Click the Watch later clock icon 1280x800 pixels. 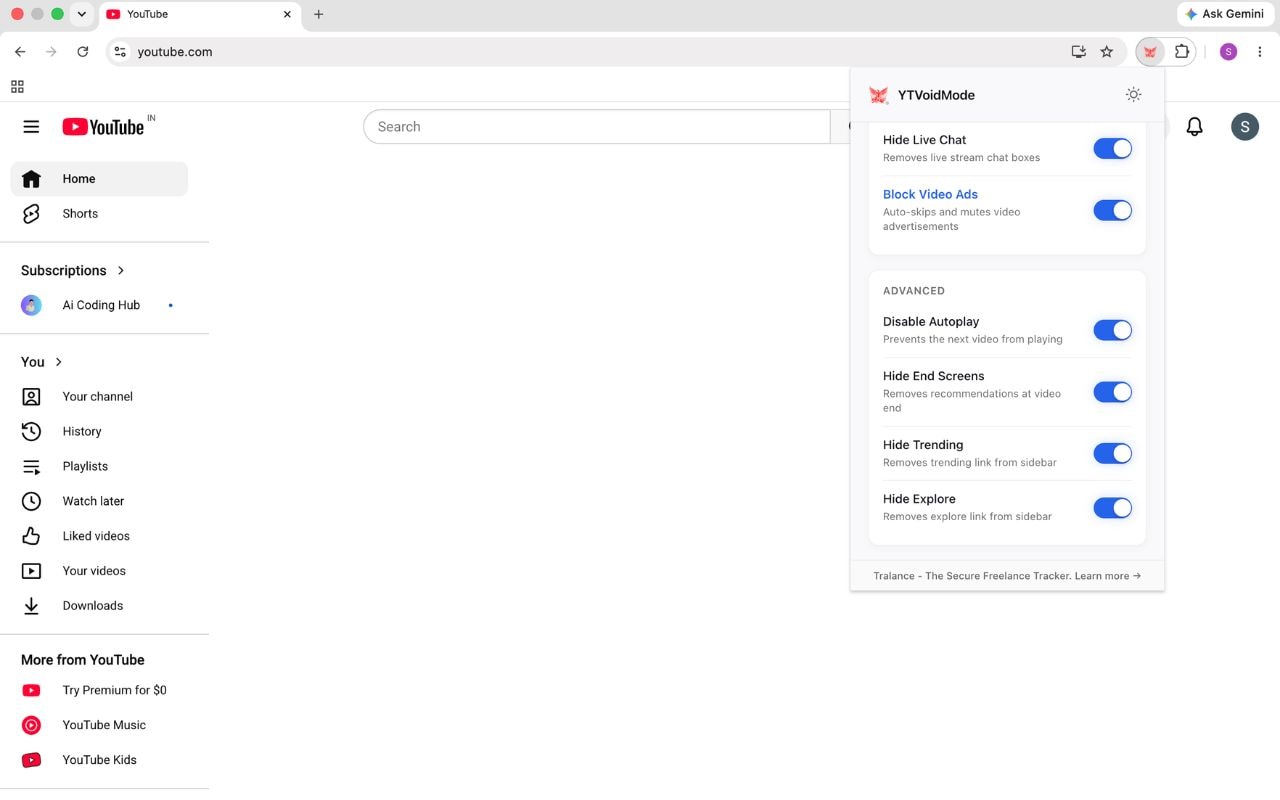pyautogui.click(x=31, y=501)
